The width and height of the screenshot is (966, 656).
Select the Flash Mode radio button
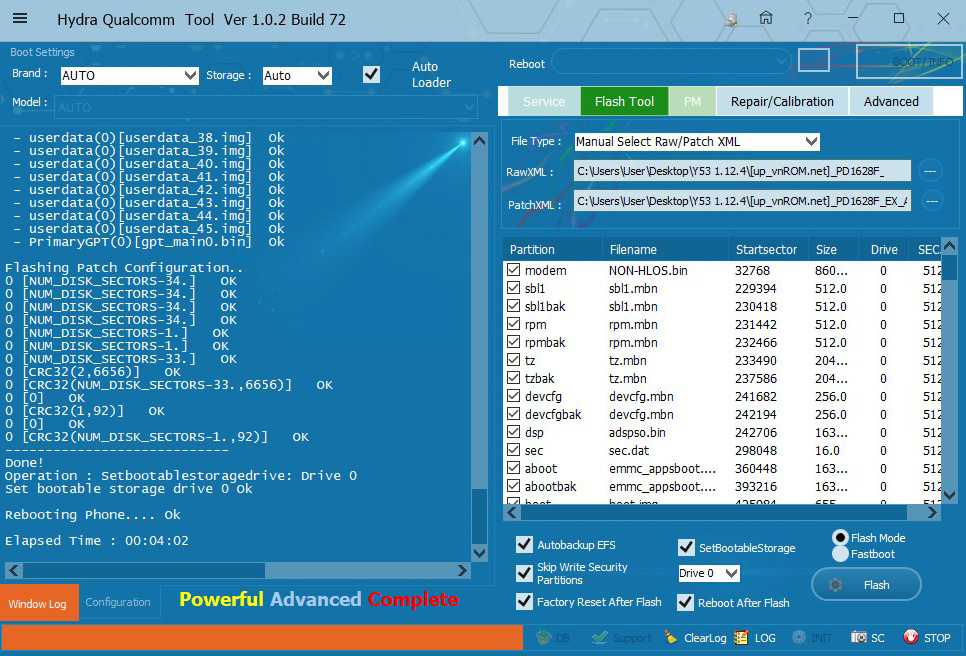click(840, 538)
